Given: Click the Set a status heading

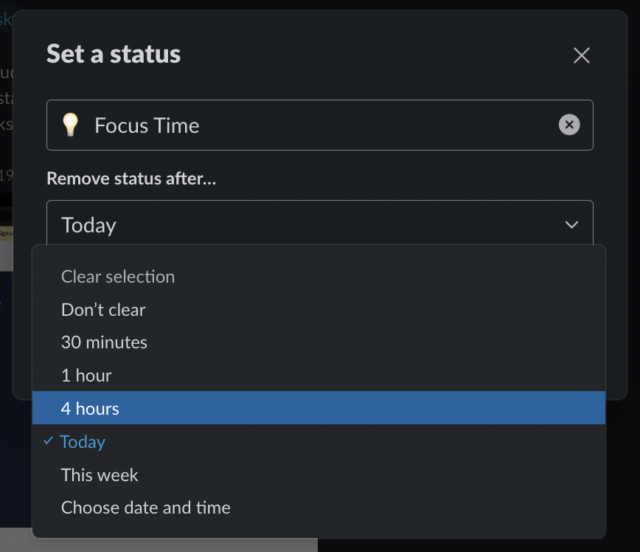Looking at the screenshot, I should click(x=113, y=54).
